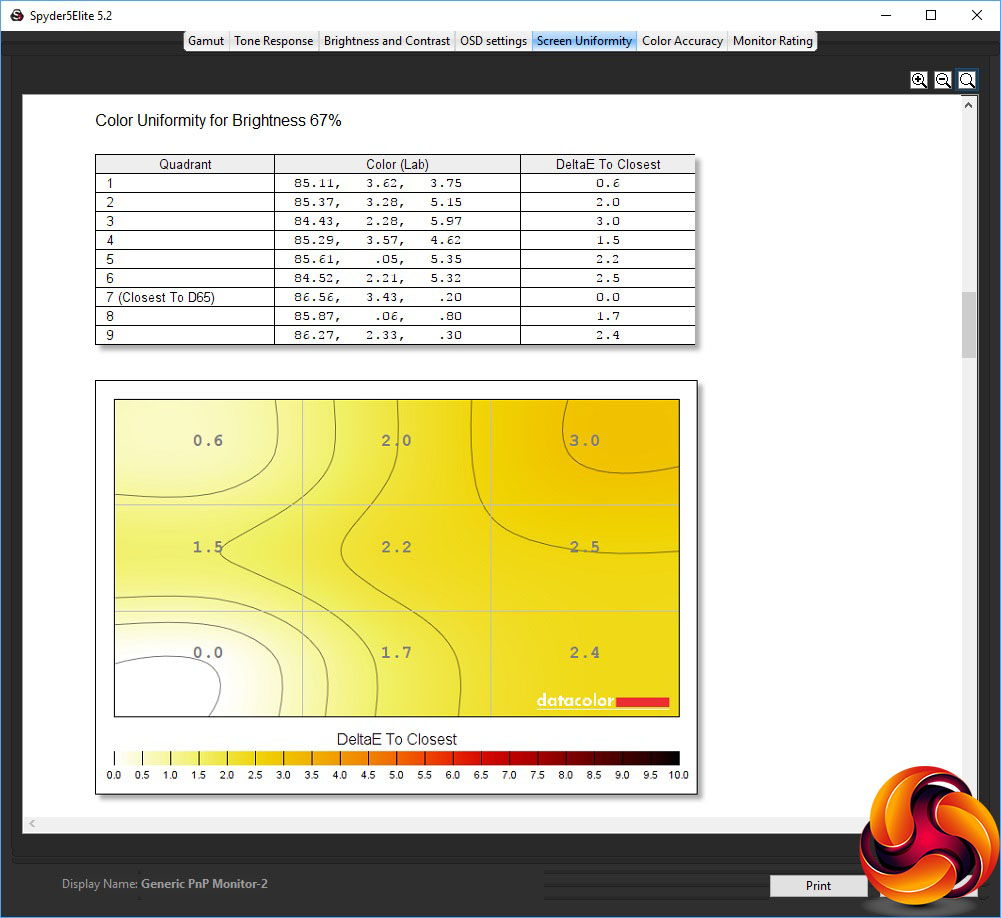Click Lab value '85.11, 3.62, 3.75'

(x=378, y=183)
